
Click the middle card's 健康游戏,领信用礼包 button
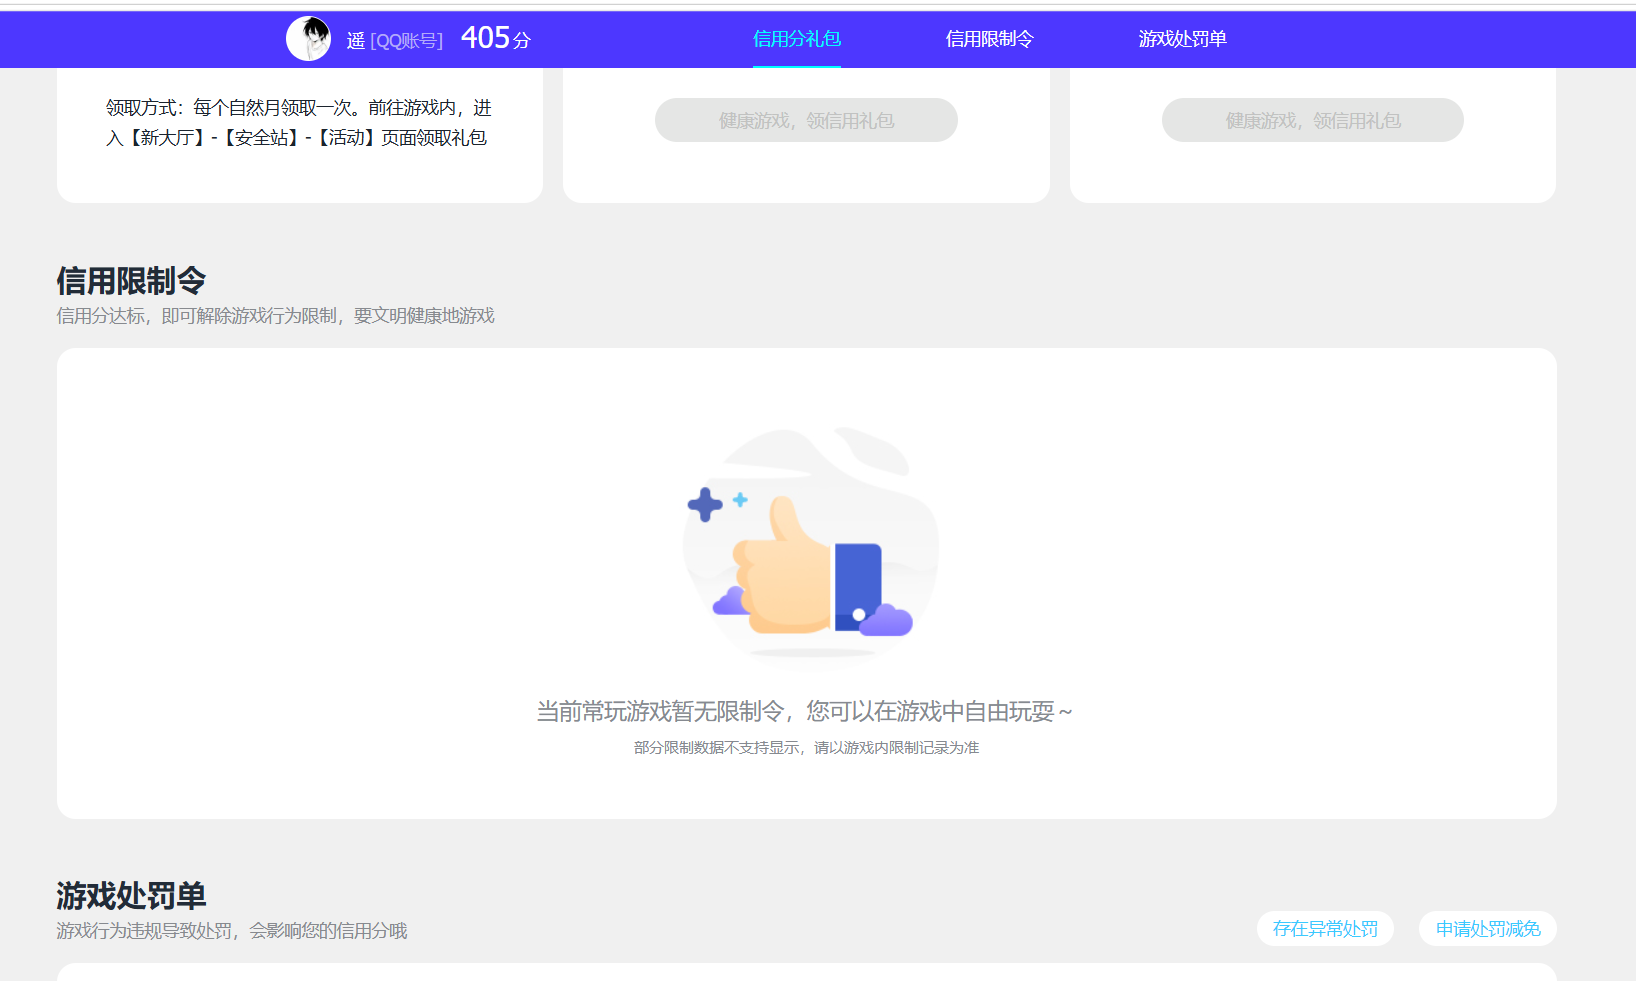(x=806, y=120)
